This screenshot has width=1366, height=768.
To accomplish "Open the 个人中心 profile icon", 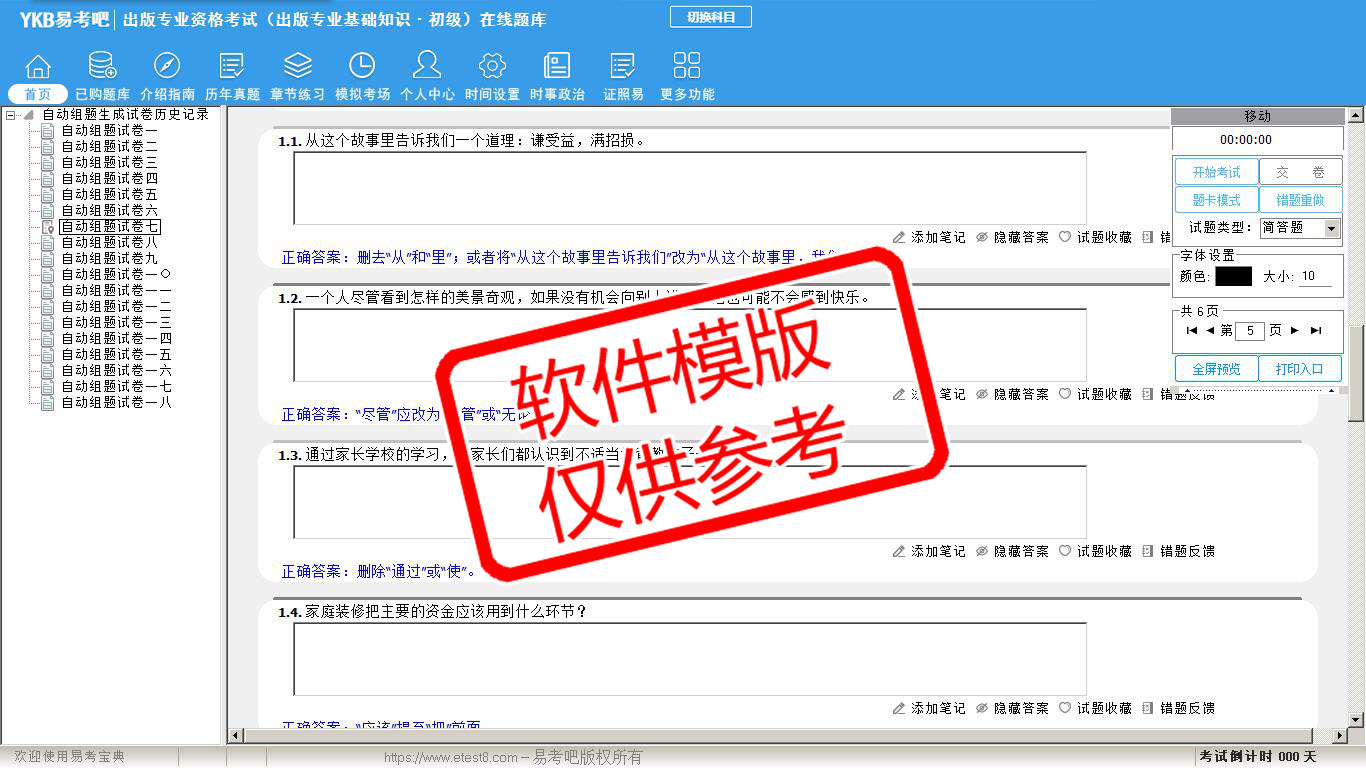I will pyautogui.click(x=427, y=67).
